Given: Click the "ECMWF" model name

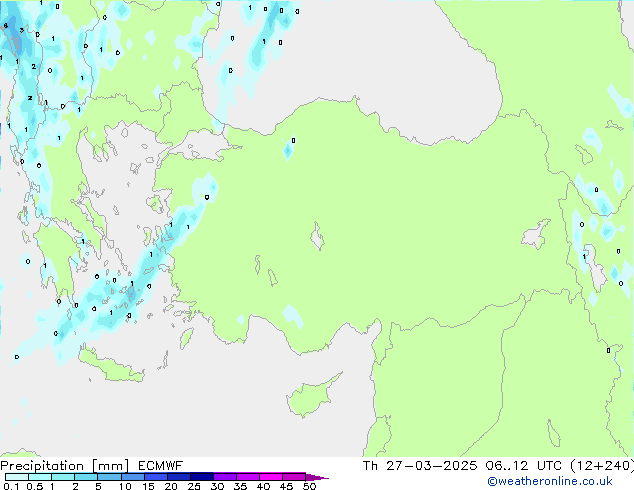Looking at the screenshot, I should tap(161, 466).
